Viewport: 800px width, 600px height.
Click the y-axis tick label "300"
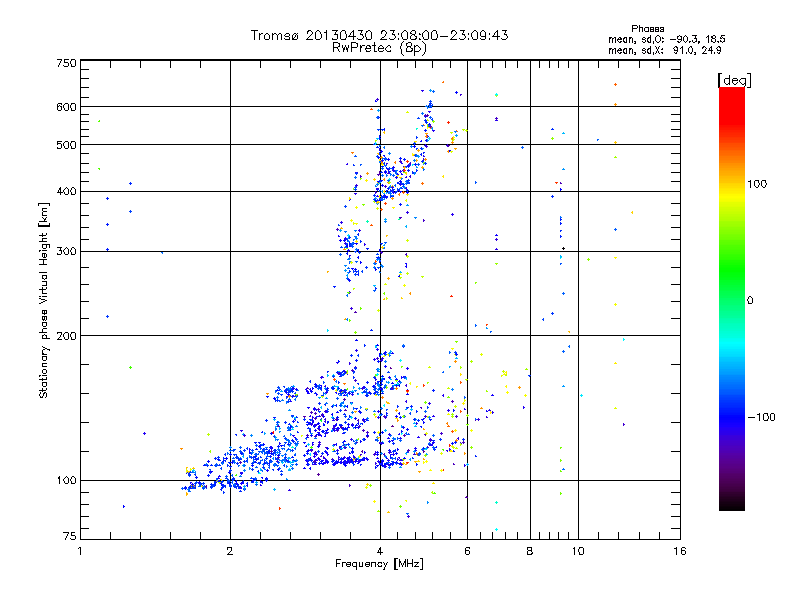tap(66, 251)
